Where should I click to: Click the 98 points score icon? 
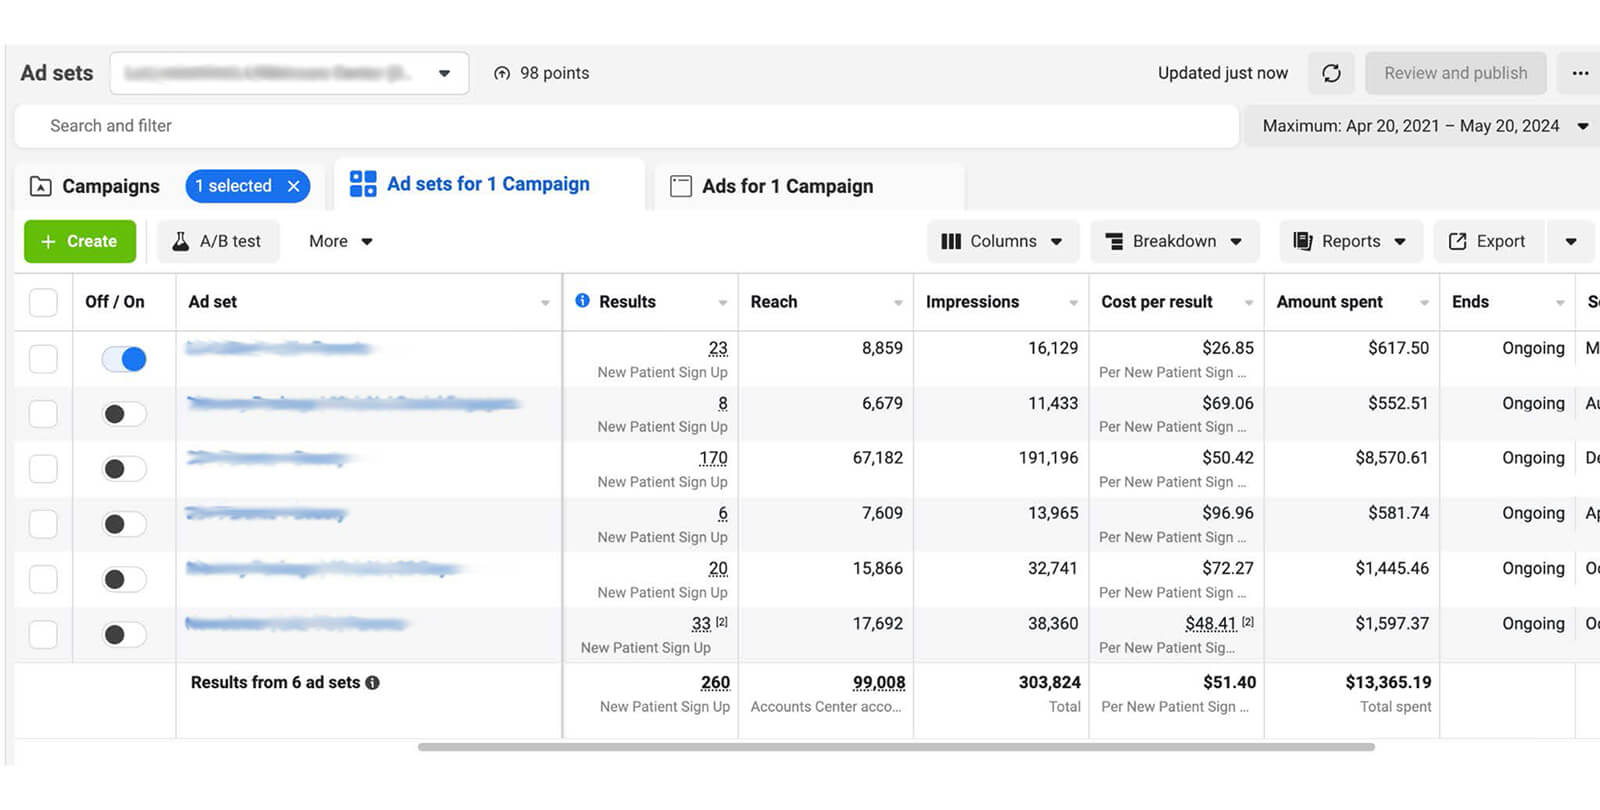[x=502, y=73]
